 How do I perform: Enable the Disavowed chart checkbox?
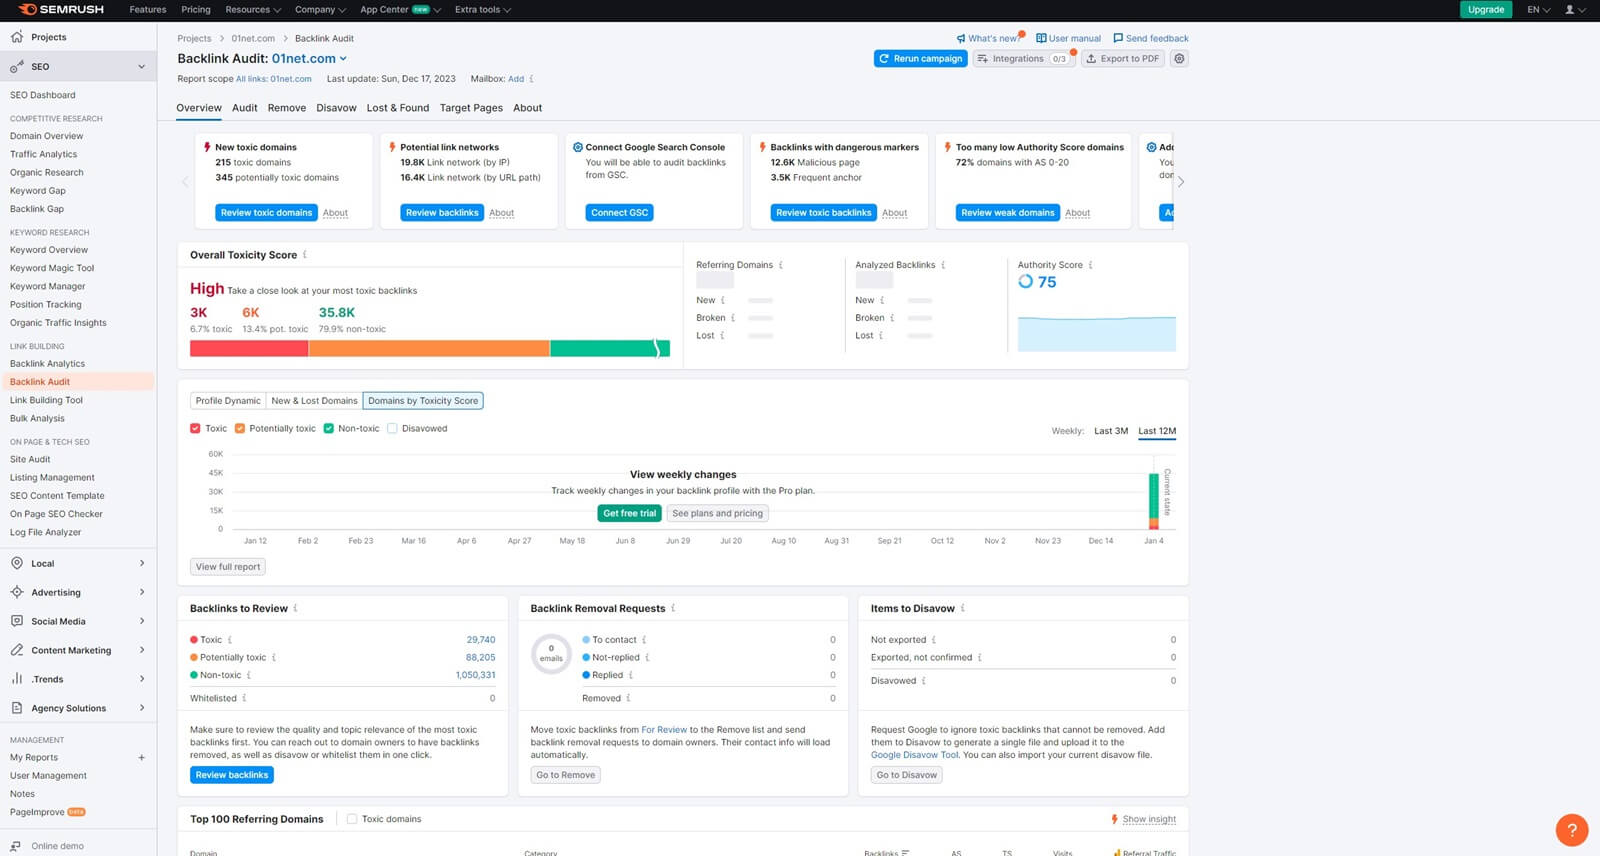[x=392, y=428]
